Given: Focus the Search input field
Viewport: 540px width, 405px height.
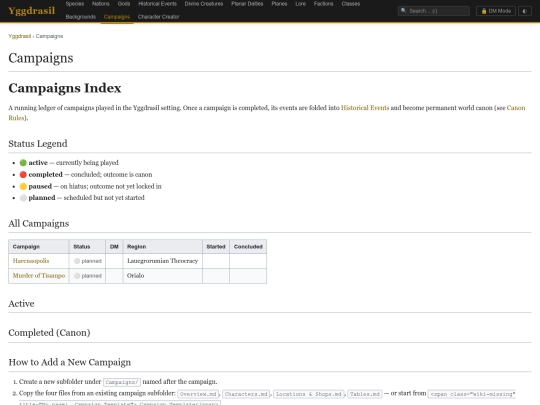Looking at the screenshot, I should [434, 11].
